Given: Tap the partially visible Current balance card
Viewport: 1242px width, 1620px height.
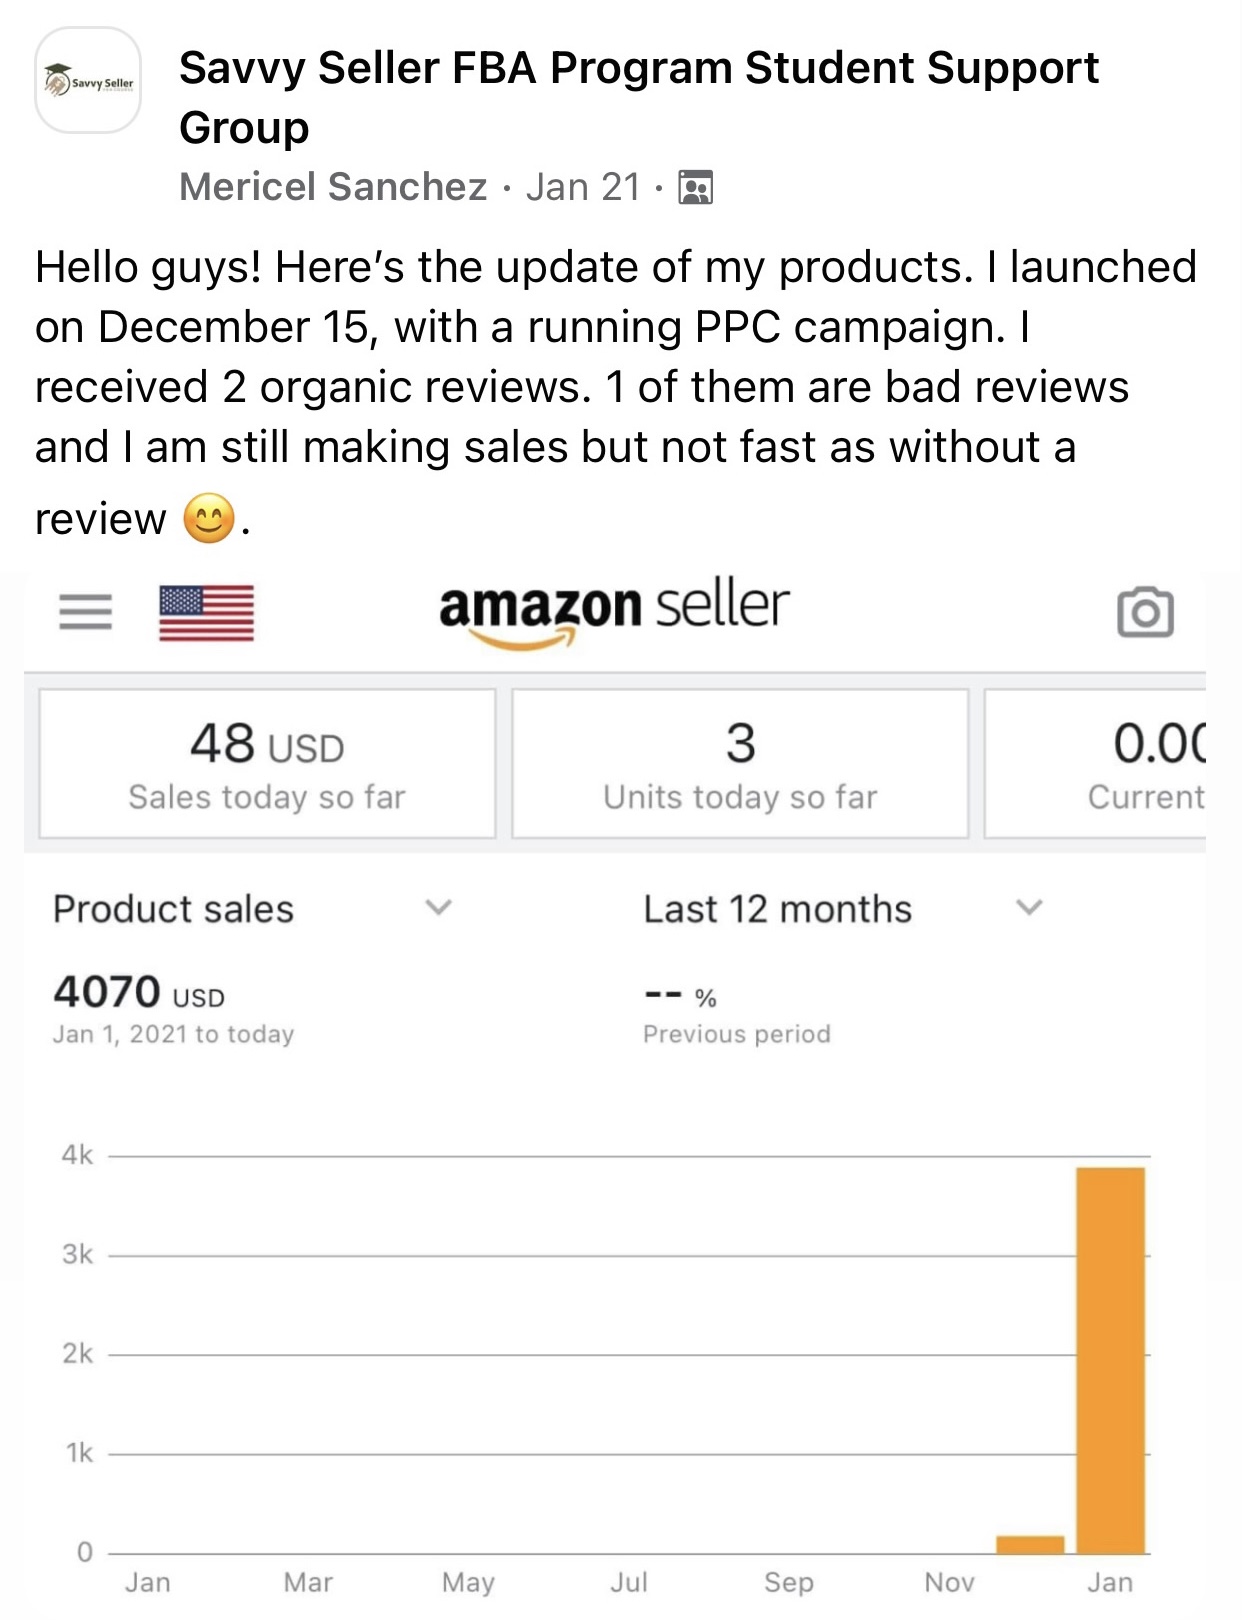Looking at the screenshot, I should tap(1096, 764).
